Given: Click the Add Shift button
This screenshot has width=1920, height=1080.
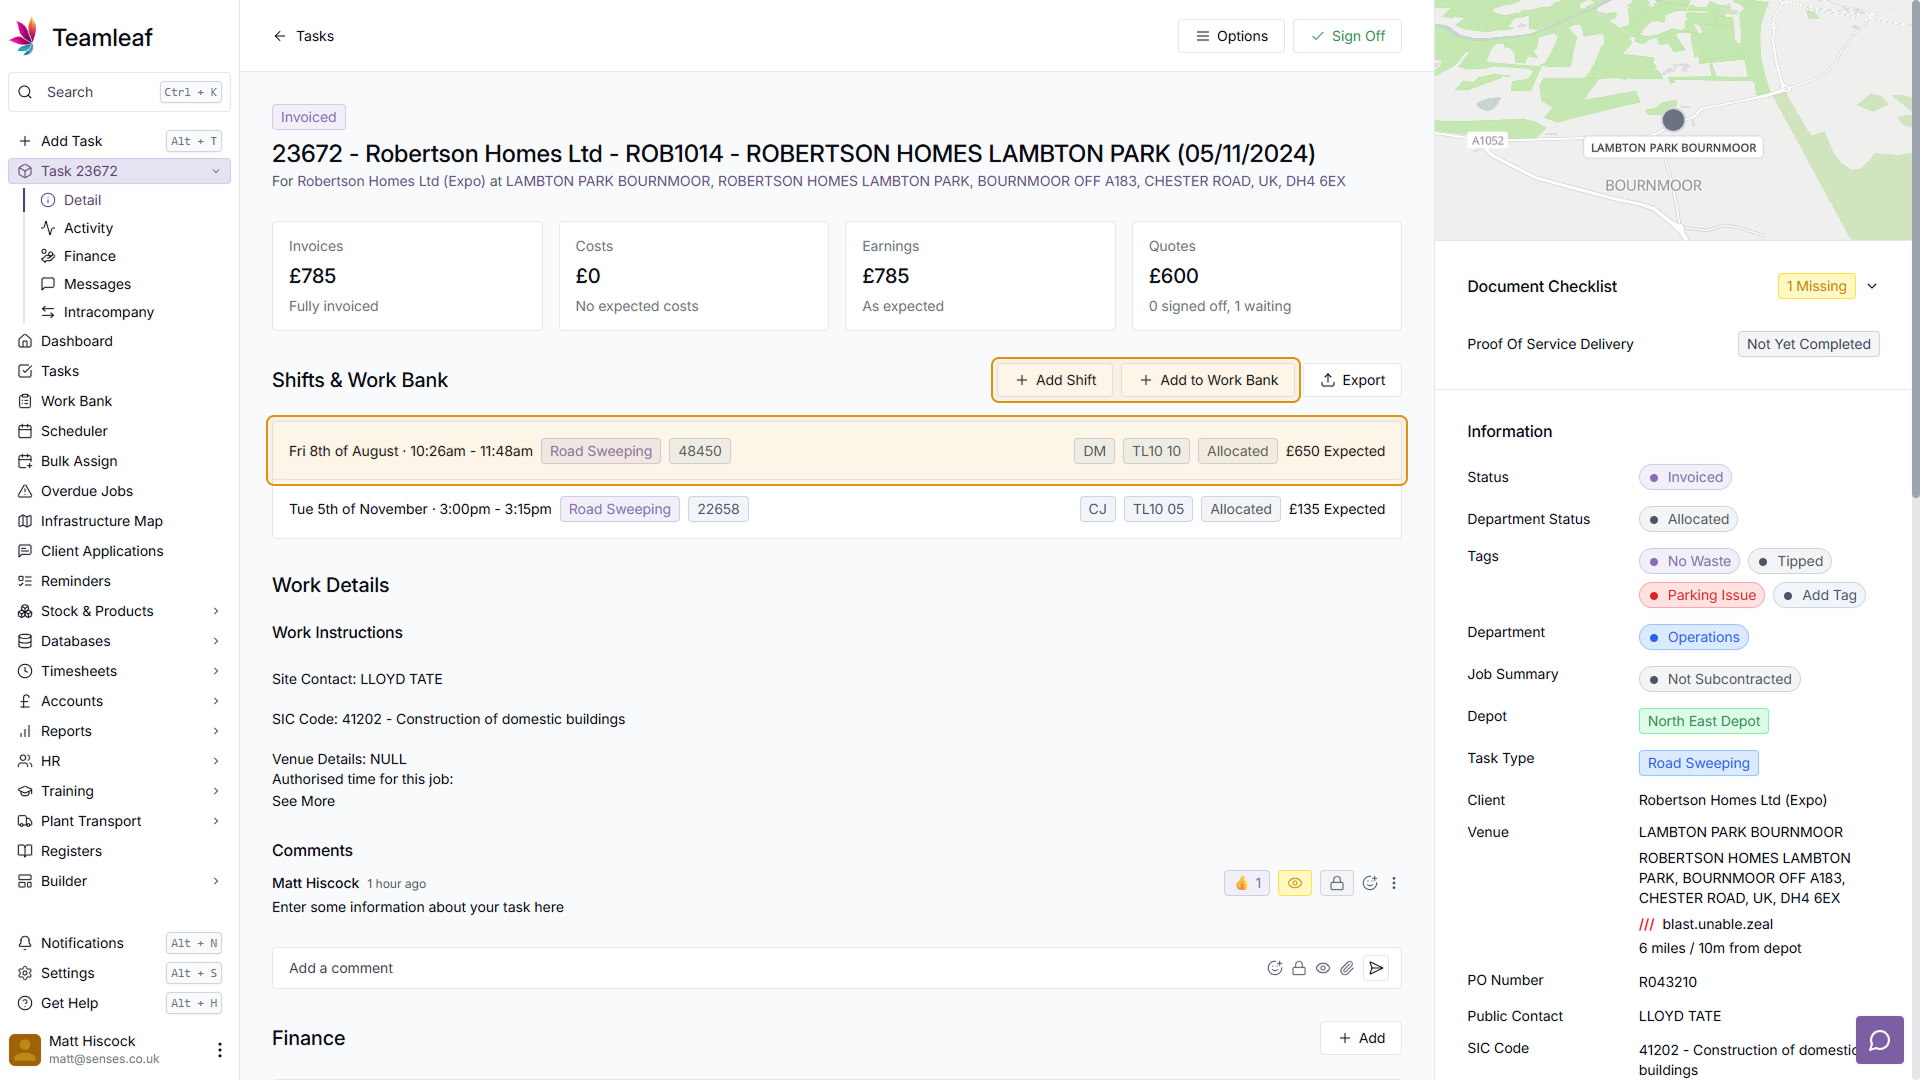Looking at the screenshot, I should (x=1055, y=380).
